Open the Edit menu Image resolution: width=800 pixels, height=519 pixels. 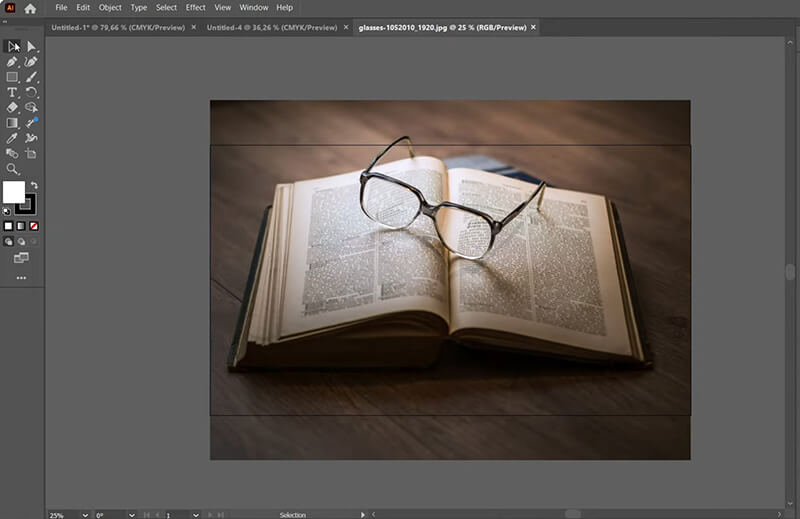83,8
